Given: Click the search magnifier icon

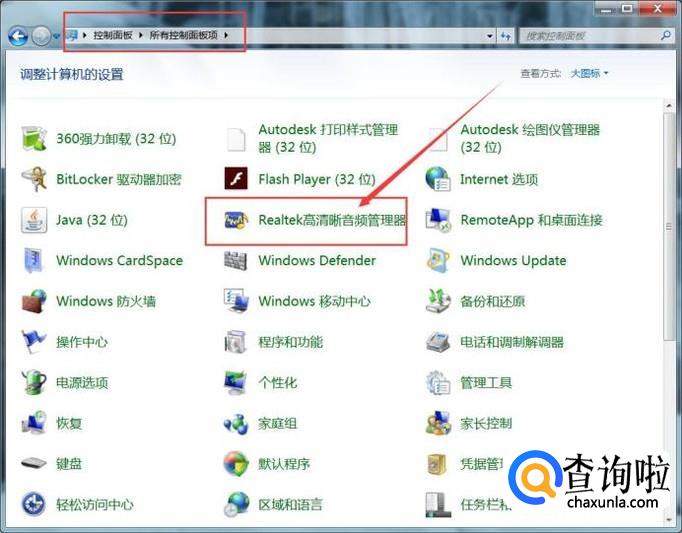Looking at the screenshot, I should (x=665, y=35).
